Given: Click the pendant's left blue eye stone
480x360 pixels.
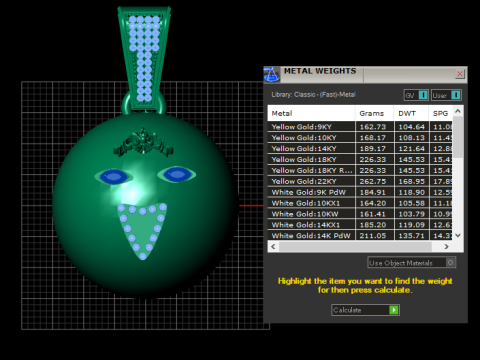Looking at the screenshot, I should click(x=114, y=176).
